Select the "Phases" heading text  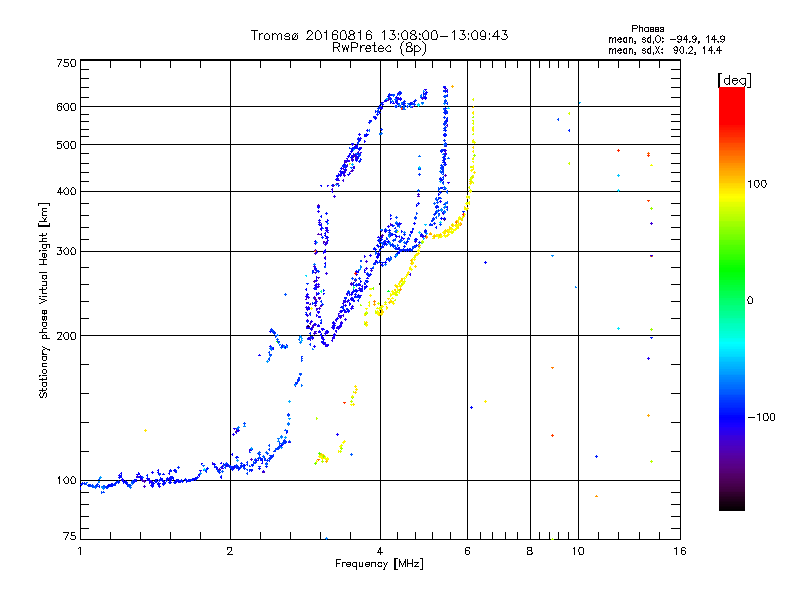pos(647,29)
